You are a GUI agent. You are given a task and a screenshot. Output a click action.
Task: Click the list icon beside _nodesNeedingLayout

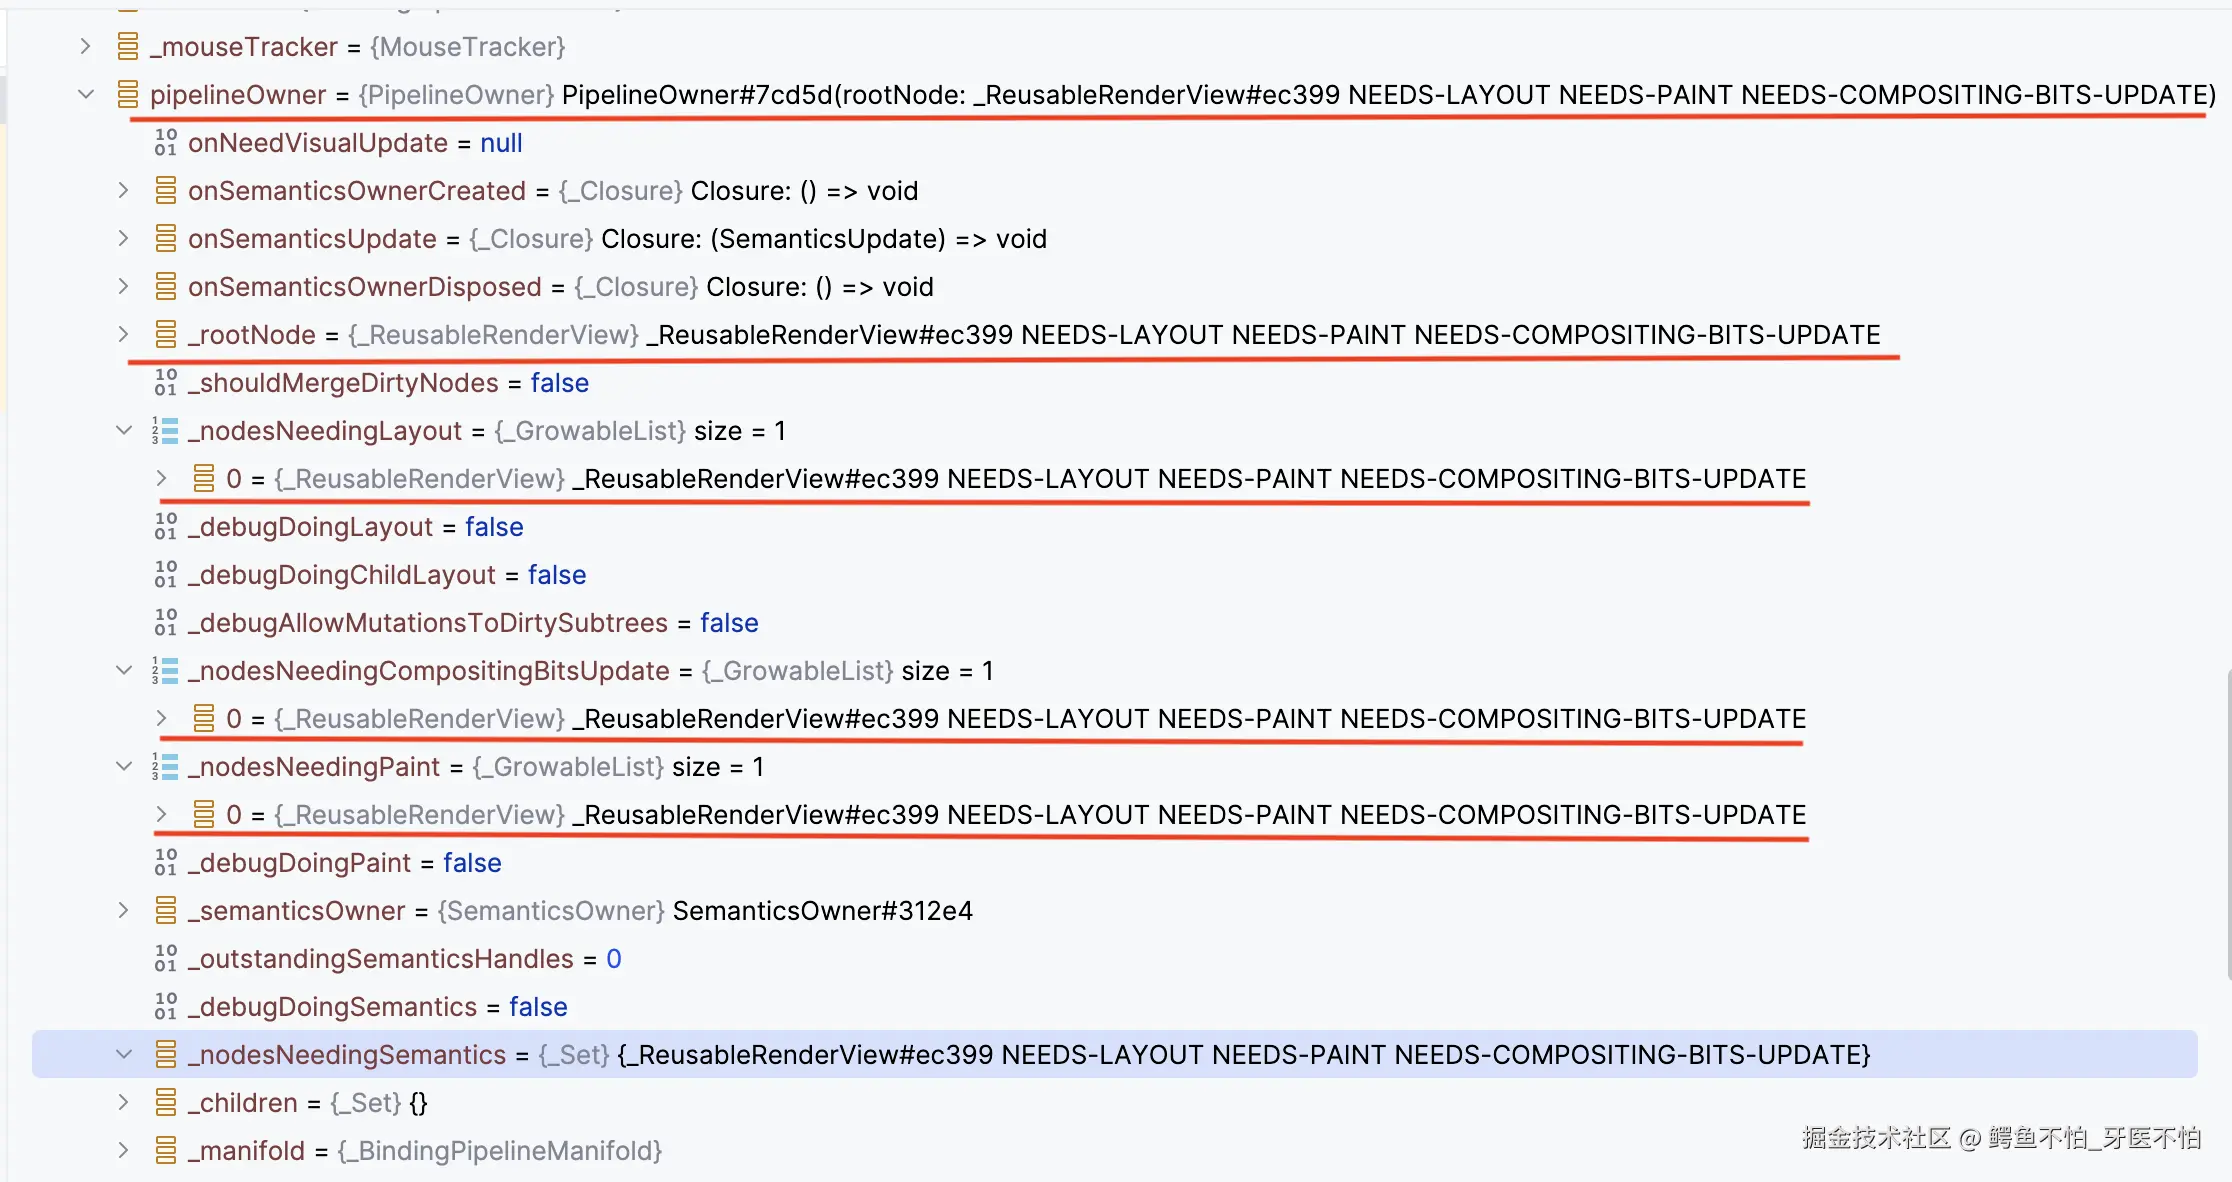pos(166,431)
